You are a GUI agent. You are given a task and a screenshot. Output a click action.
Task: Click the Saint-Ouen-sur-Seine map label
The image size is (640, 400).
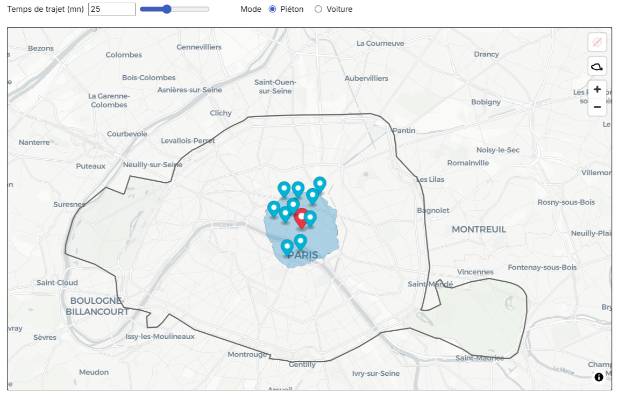[275, 86]
